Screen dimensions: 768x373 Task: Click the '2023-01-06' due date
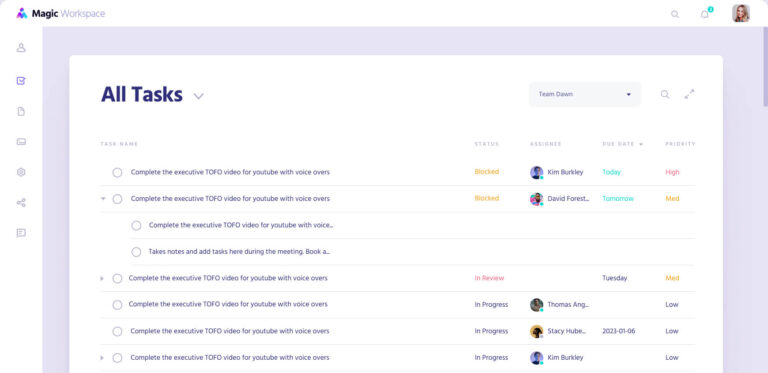[x=619, y=331]
